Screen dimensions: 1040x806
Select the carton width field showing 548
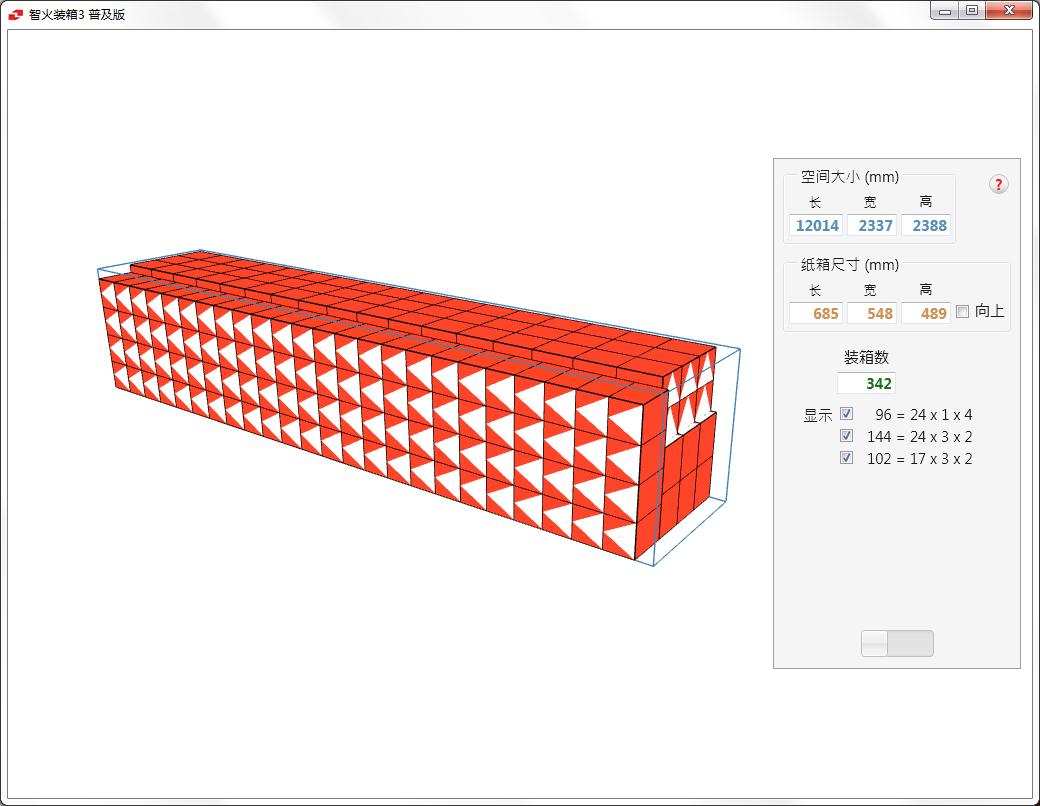coord(872,313)
